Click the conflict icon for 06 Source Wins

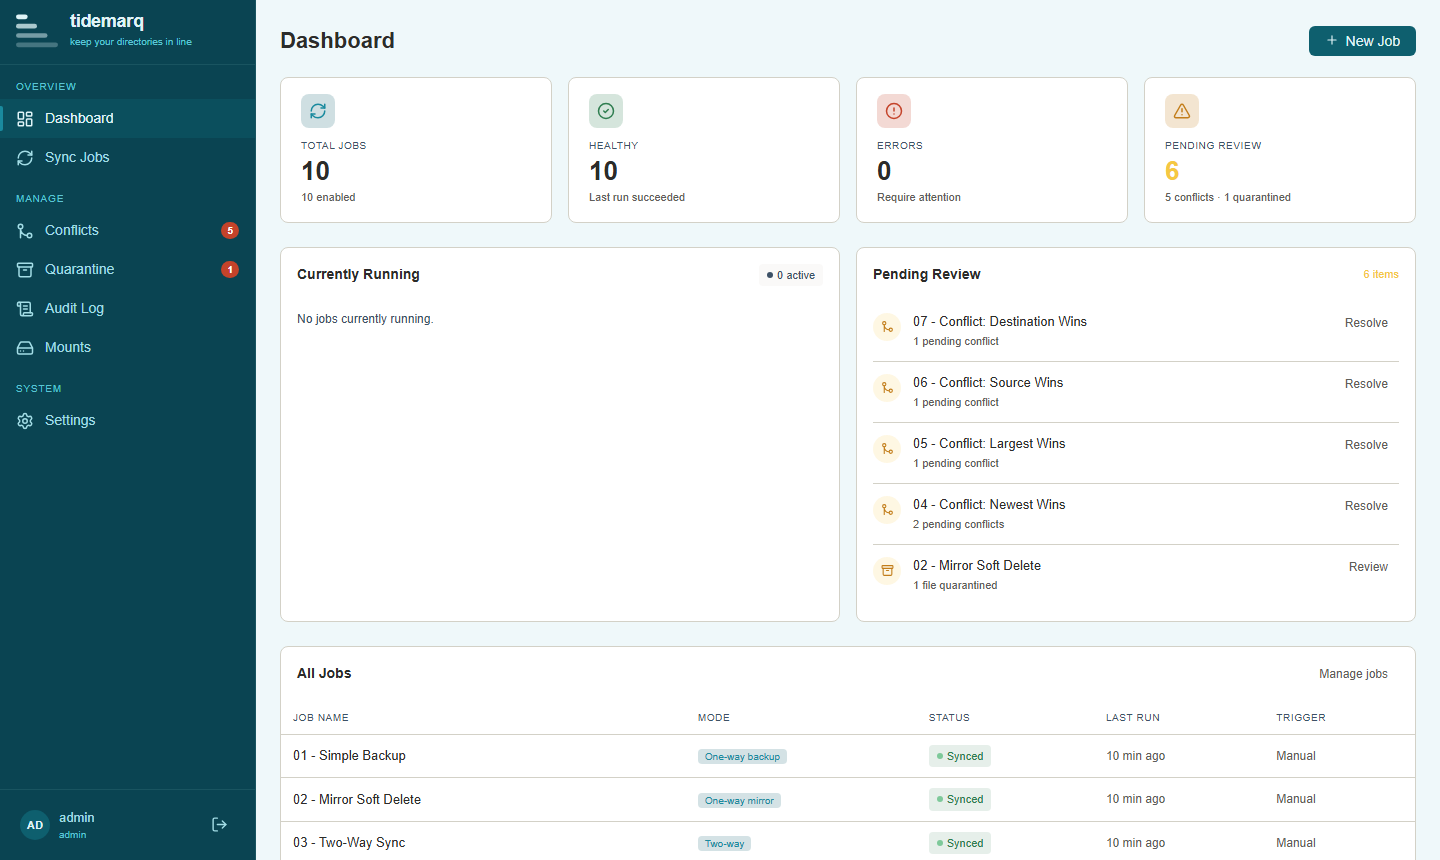[x=887, y=388]
